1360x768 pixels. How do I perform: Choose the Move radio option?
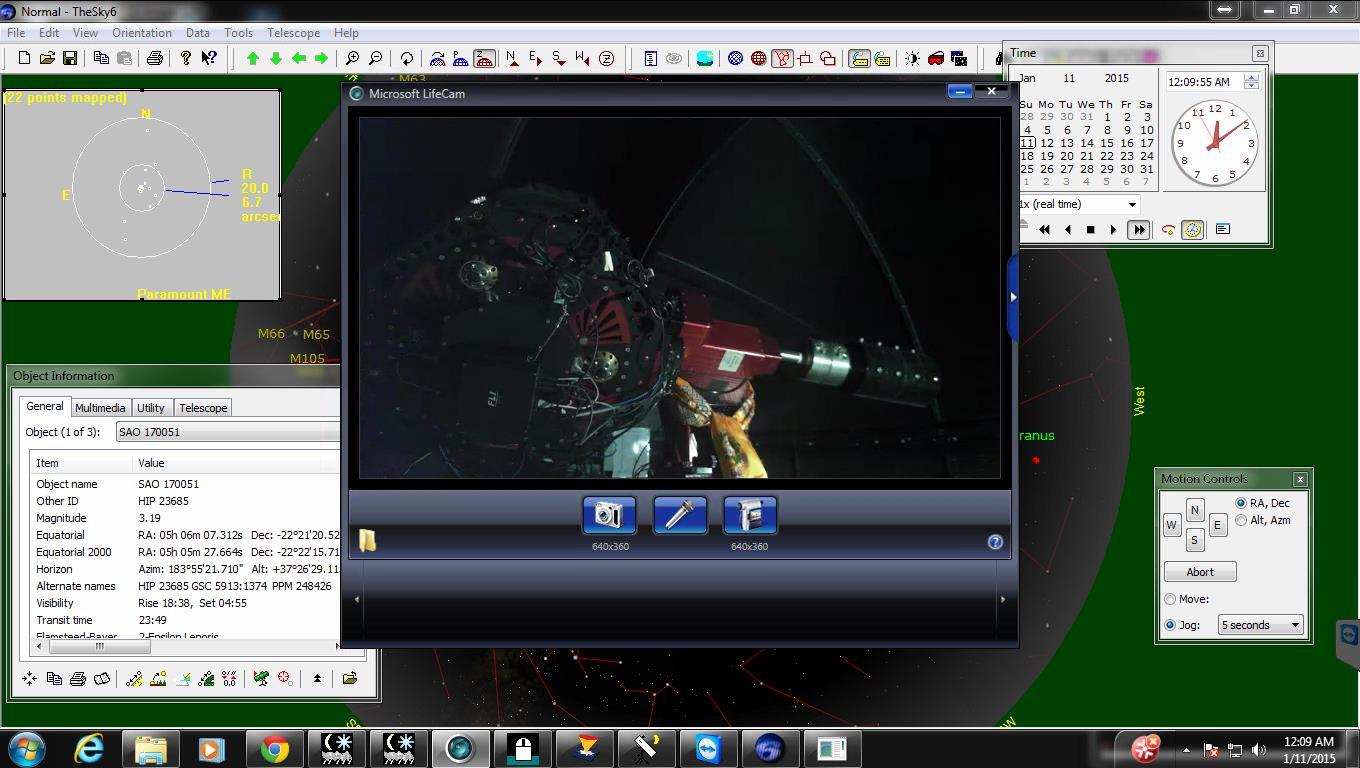[x=1170, y=599]
